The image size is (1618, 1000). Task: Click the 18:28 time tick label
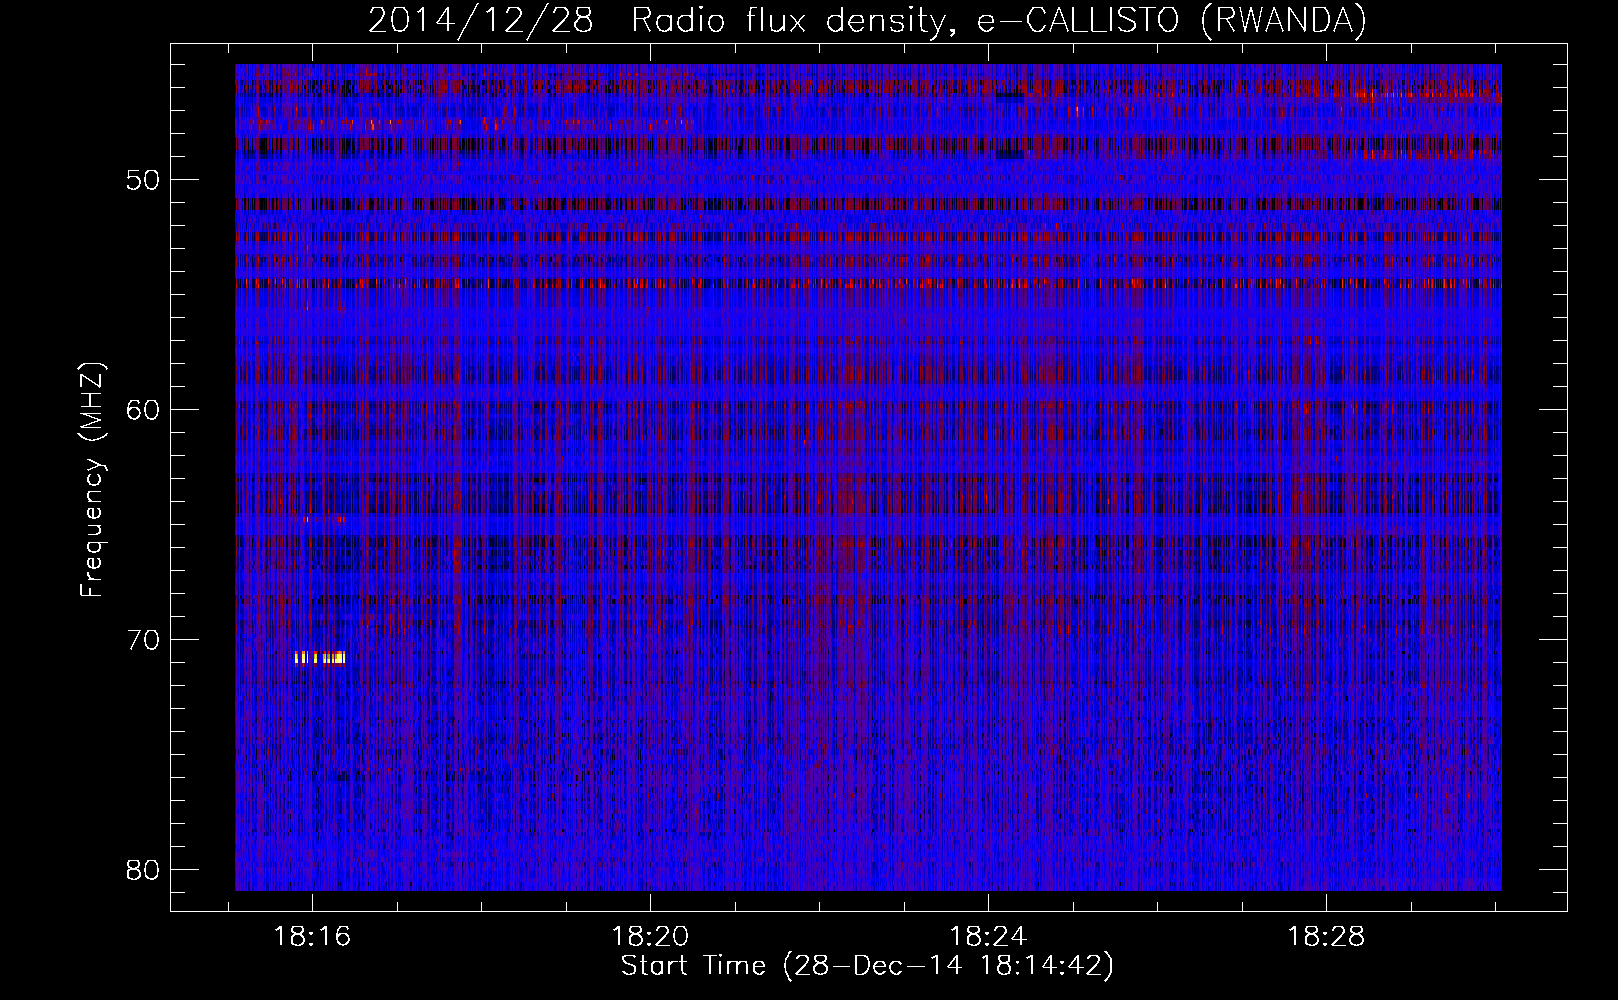(x=1326, y=937)
